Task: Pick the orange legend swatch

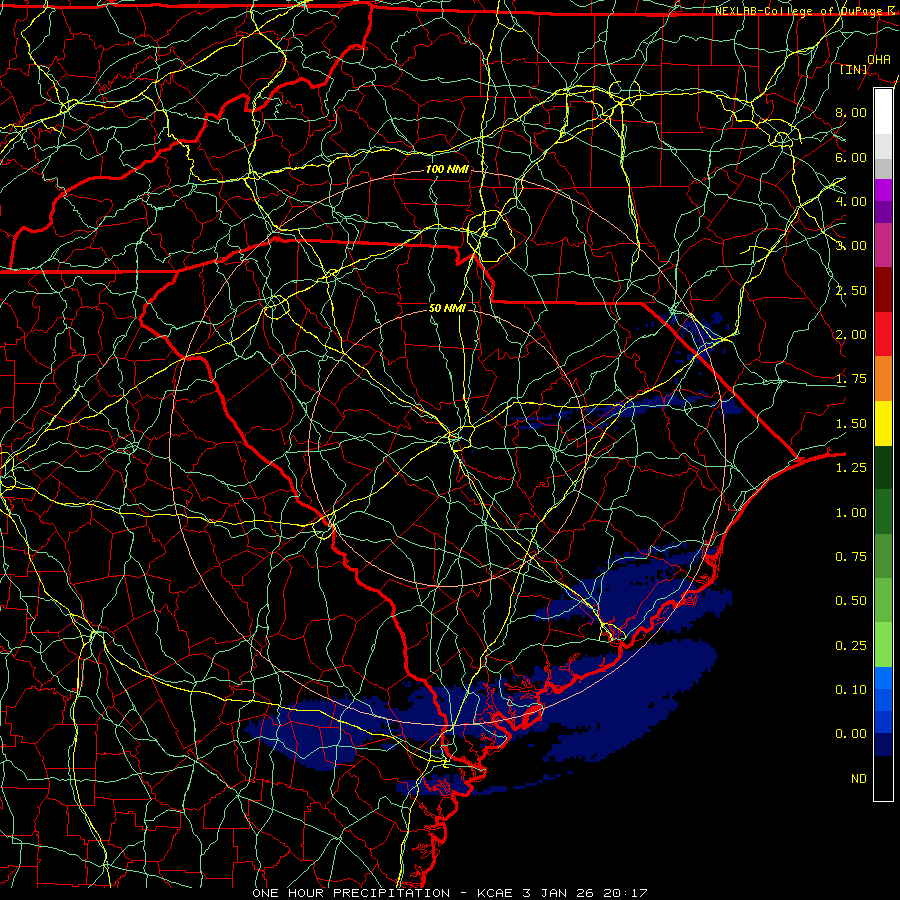Action: [x=883, y=379]
